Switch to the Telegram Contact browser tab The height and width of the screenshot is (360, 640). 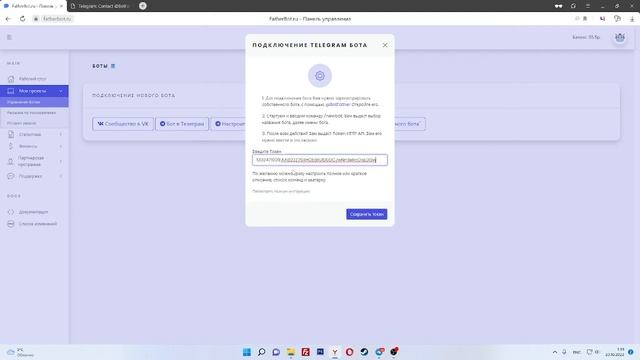[x=100, y=6]
